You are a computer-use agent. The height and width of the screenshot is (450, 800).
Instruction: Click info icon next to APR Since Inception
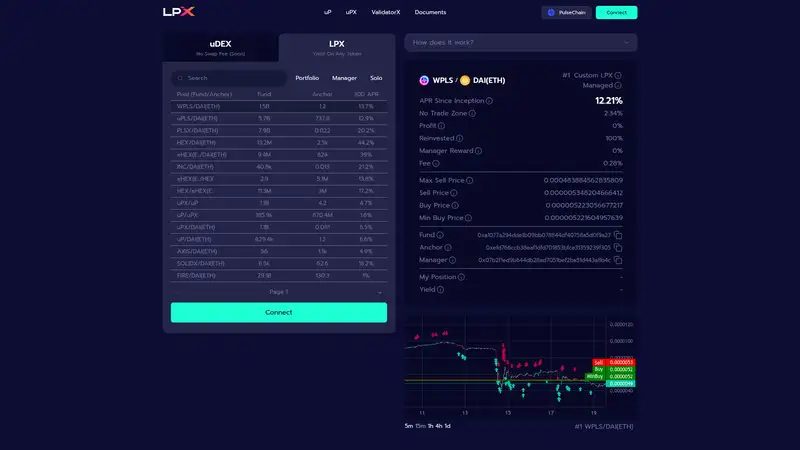pos(489,101)
